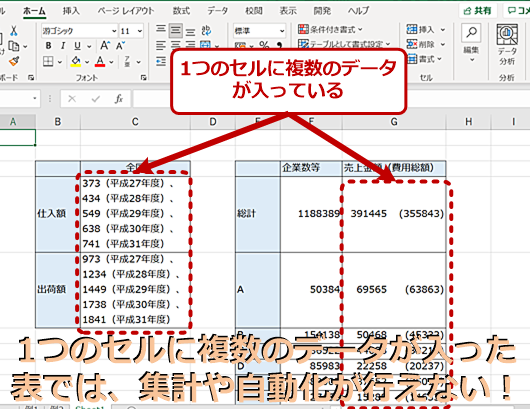This screenshot has width=530, height=409.
Task: Open the ページ レイアウト tab
Action: [x=126, y=11]
